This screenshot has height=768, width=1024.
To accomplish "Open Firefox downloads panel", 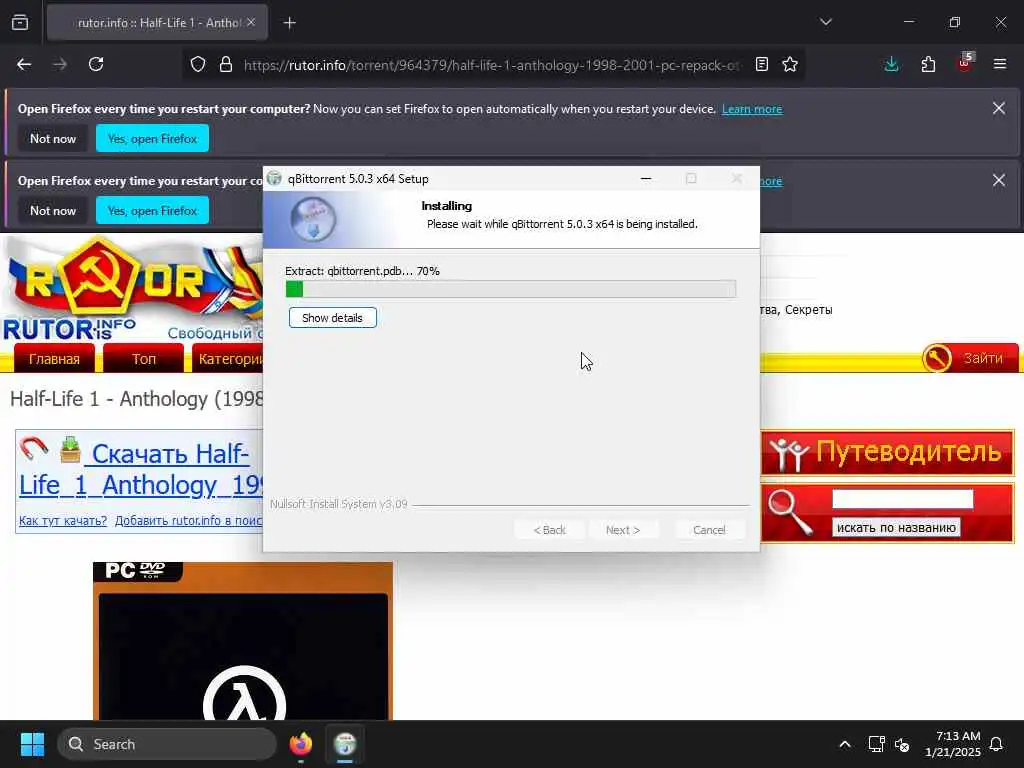I will tap(891, 64).
